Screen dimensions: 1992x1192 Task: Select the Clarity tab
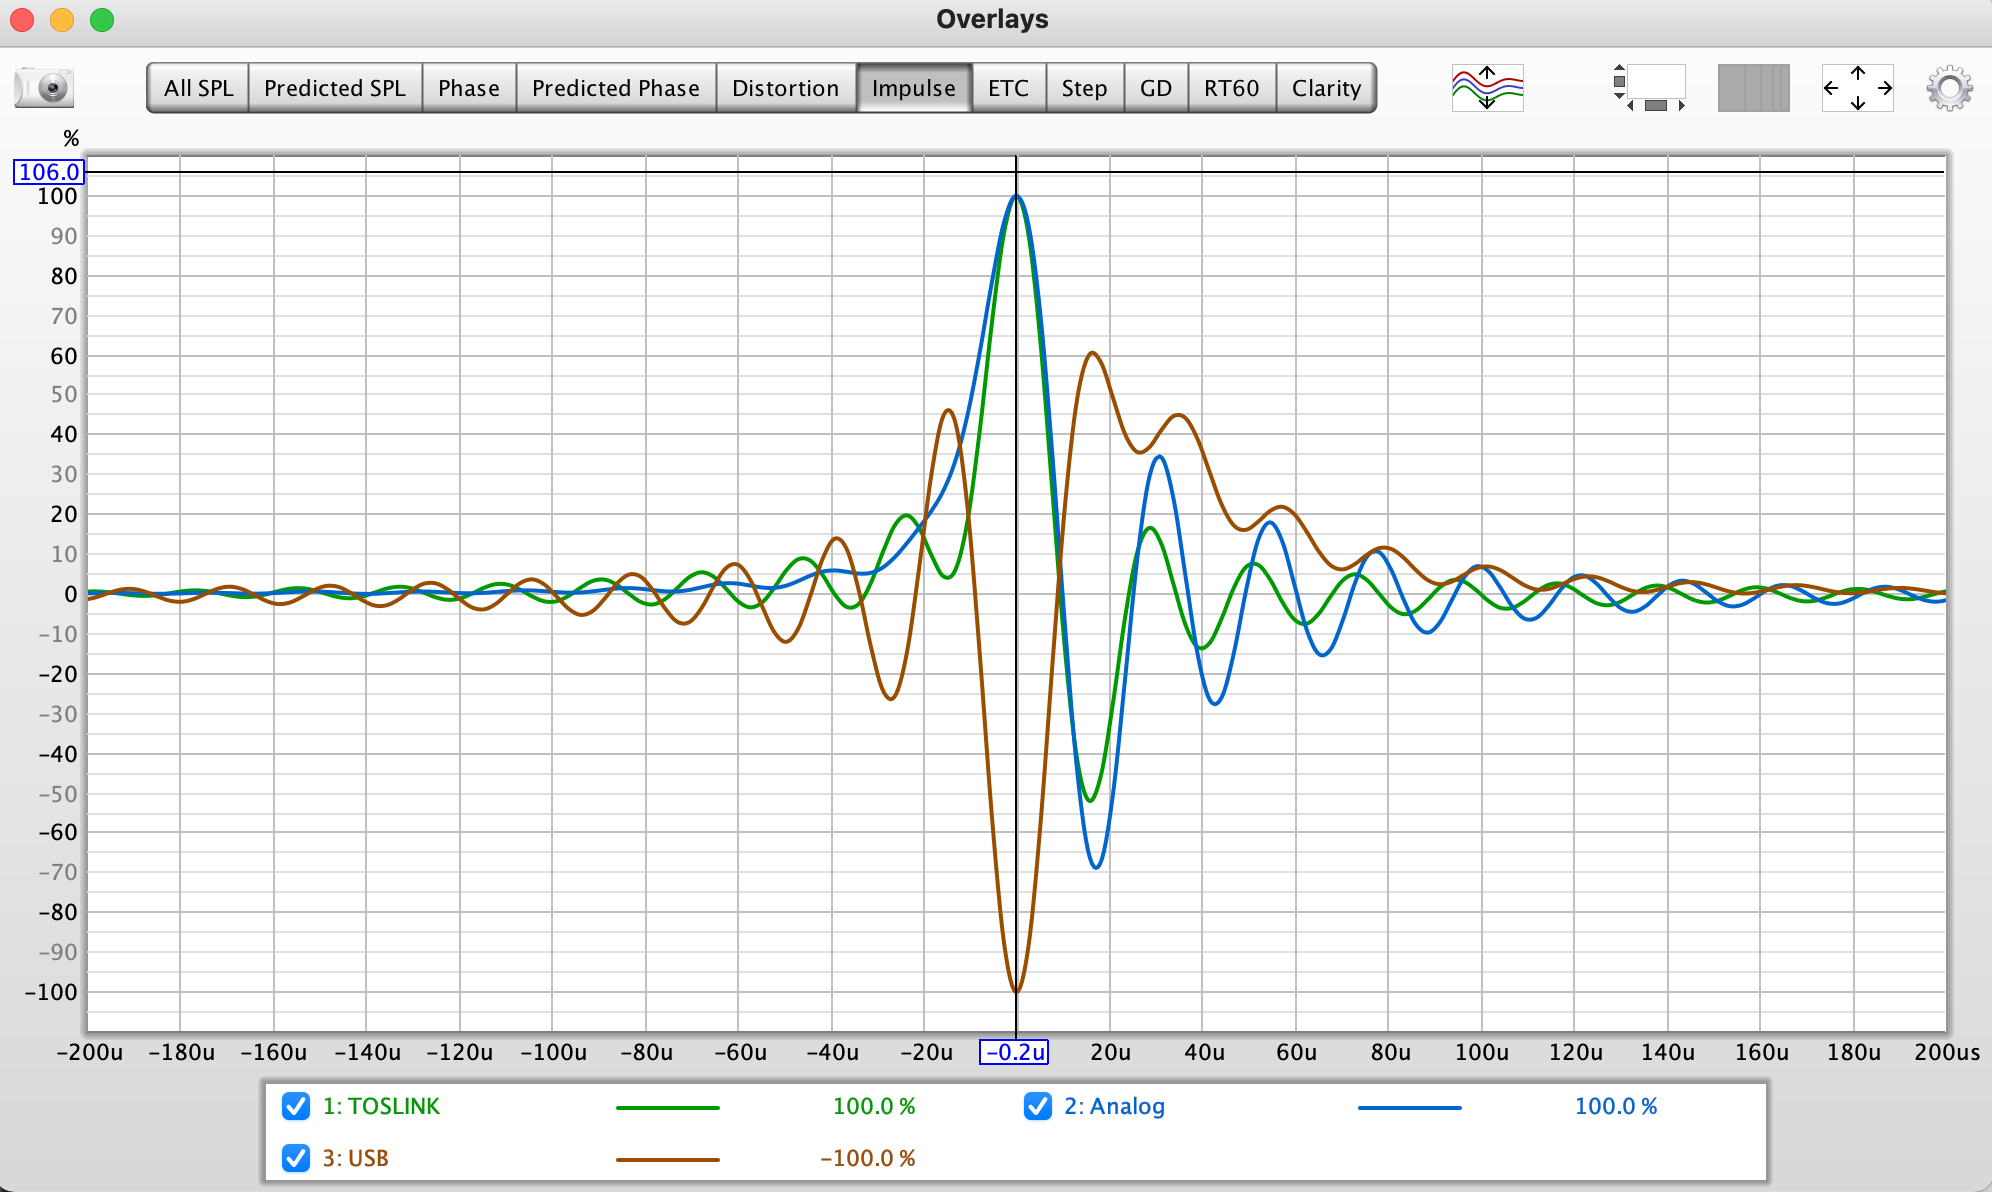(x=1326, y=88)
